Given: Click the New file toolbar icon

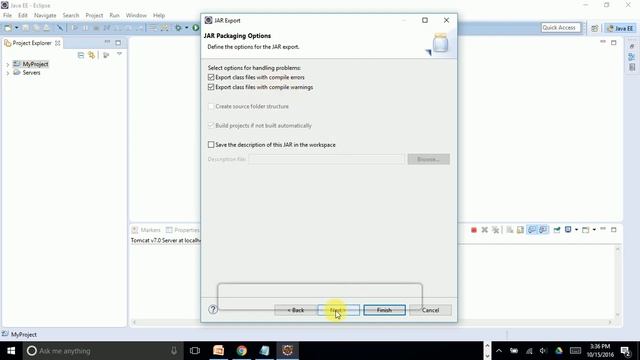Looking at the screenshot, I should (8, 28).
